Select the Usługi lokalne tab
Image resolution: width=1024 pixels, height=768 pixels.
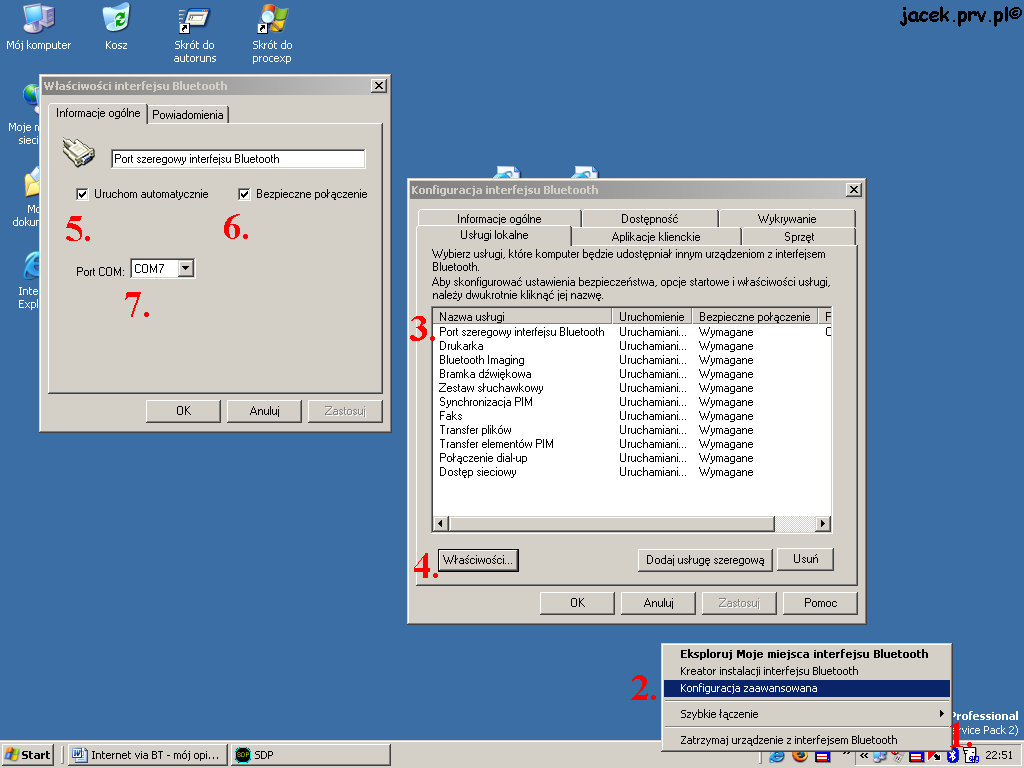494,235
